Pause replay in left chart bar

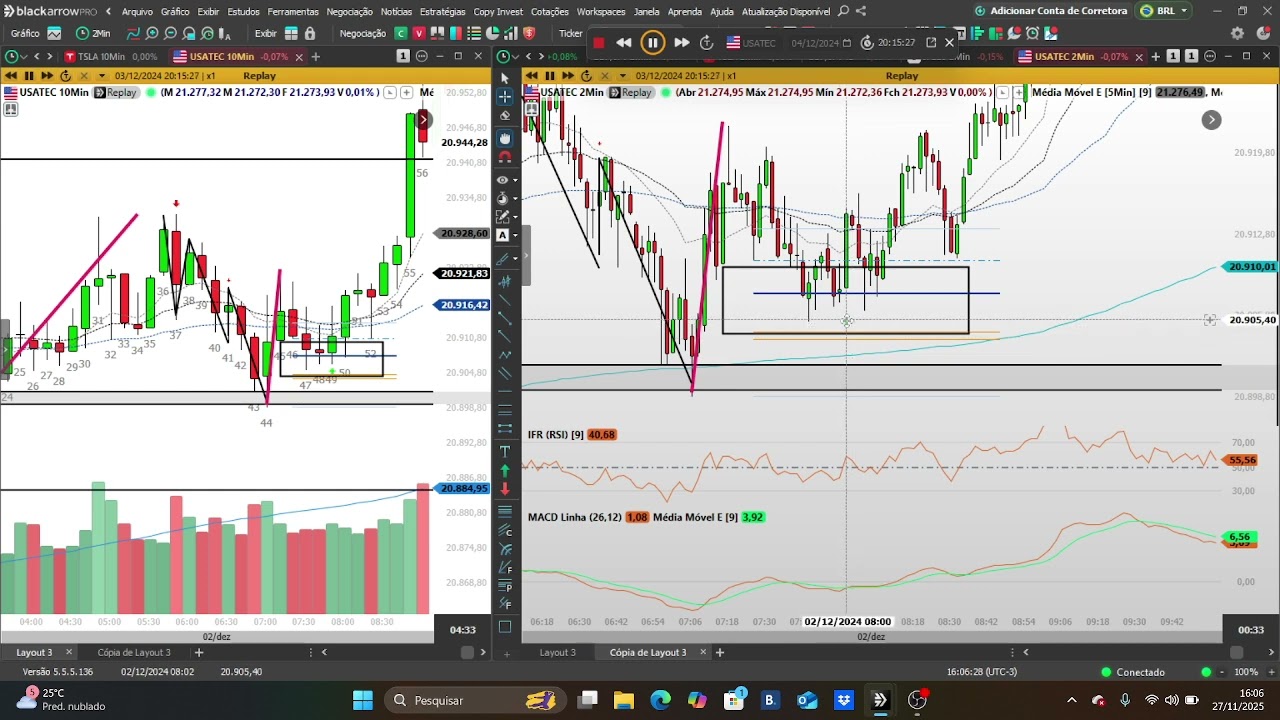coord(29,76)
